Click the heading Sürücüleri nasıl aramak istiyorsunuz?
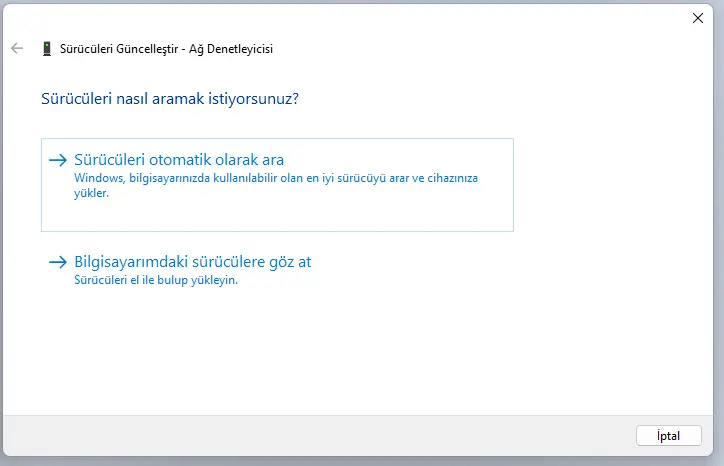 click(170, 98)
